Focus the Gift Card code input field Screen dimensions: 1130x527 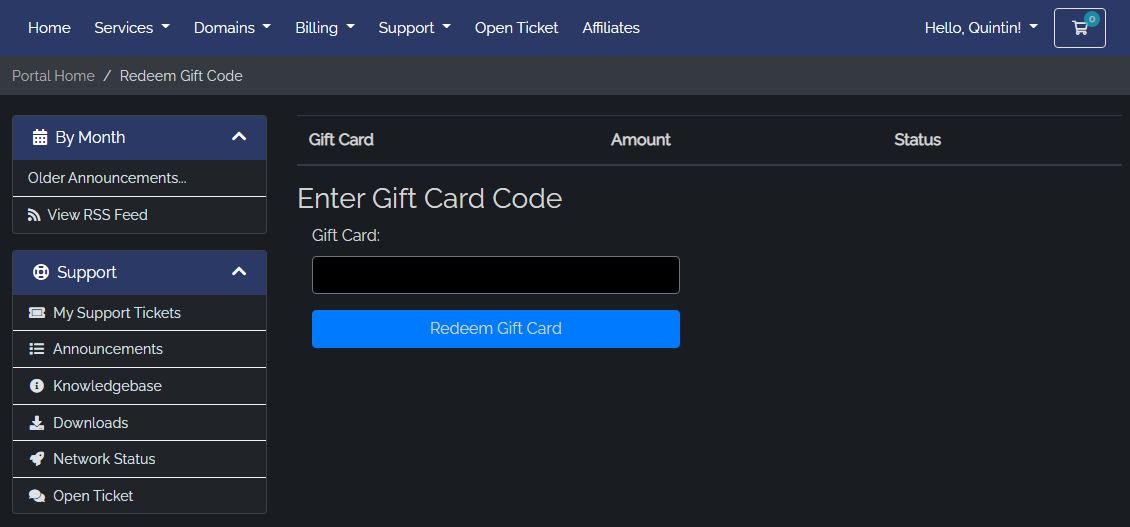pos(496,275)
